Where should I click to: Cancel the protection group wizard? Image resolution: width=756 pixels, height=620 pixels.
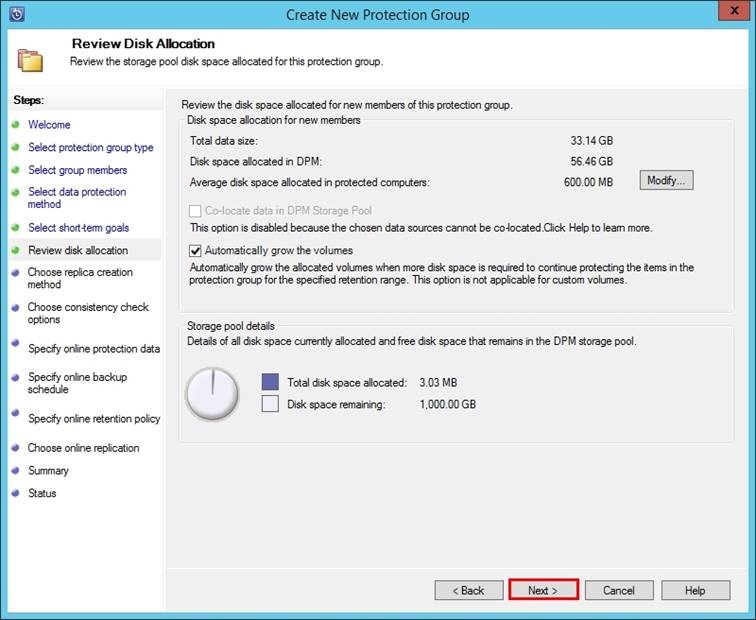[619, 590]
